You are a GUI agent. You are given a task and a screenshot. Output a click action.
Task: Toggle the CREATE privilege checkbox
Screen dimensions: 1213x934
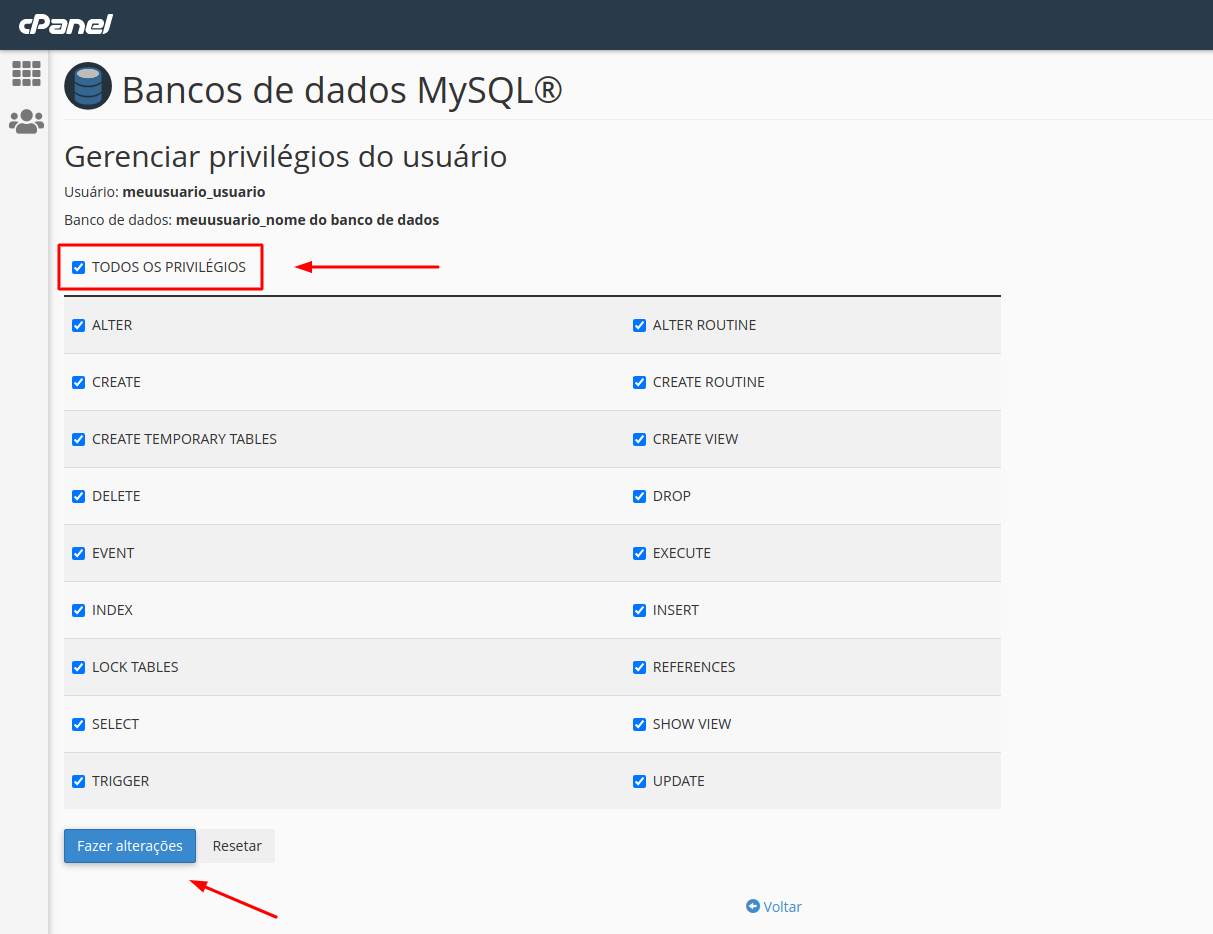point(79,382)
